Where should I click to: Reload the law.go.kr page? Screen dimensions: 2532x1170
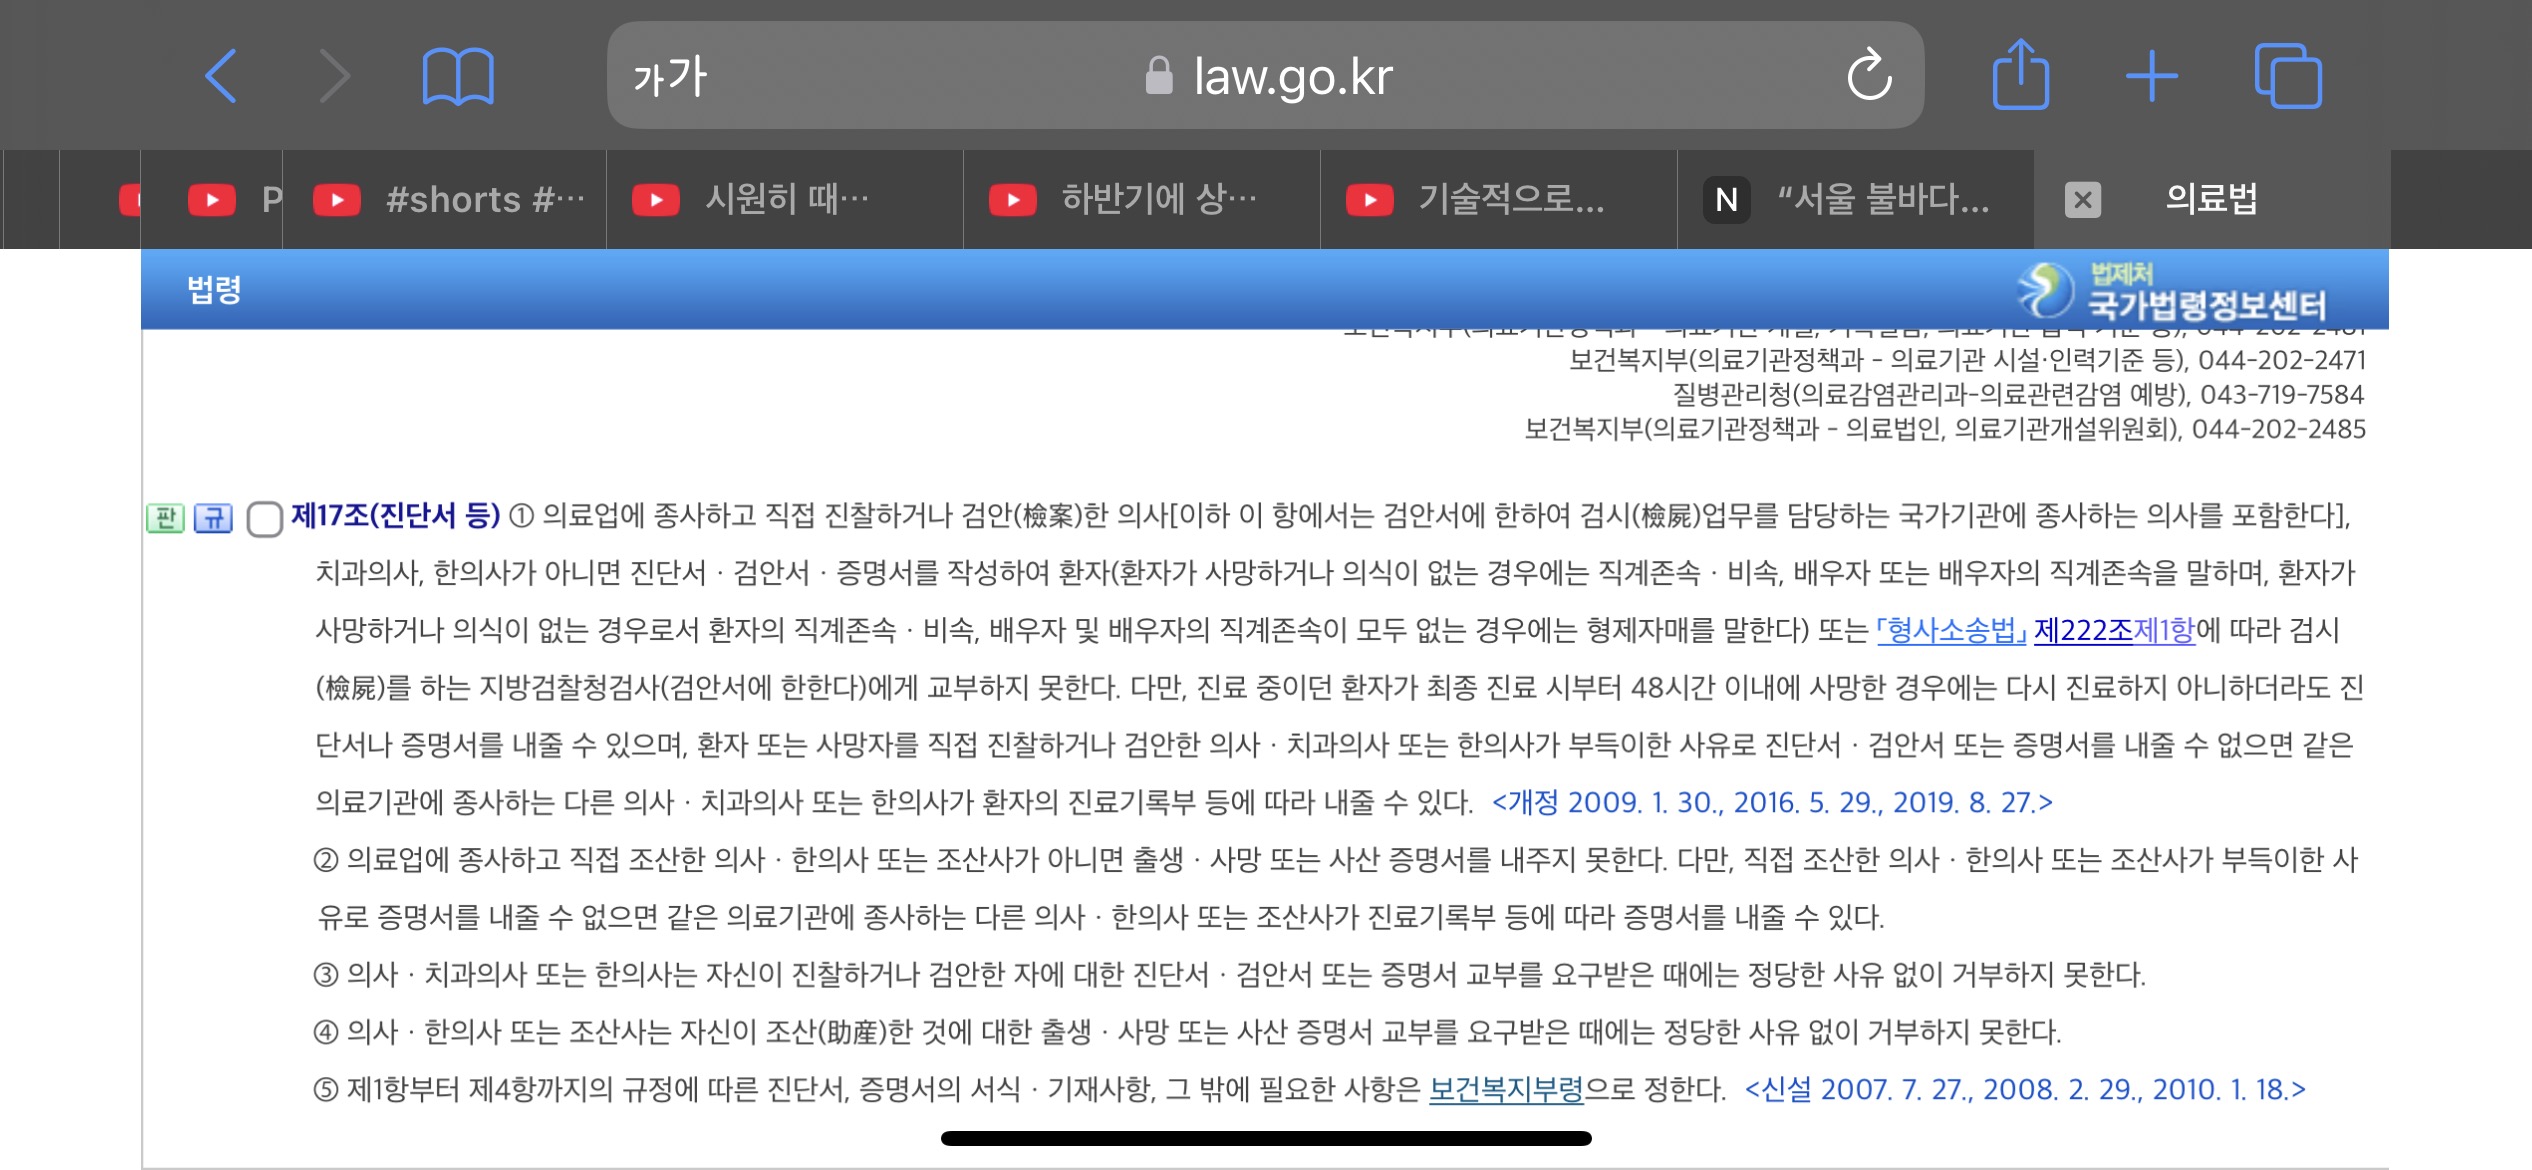click(x=1868, y=76)
